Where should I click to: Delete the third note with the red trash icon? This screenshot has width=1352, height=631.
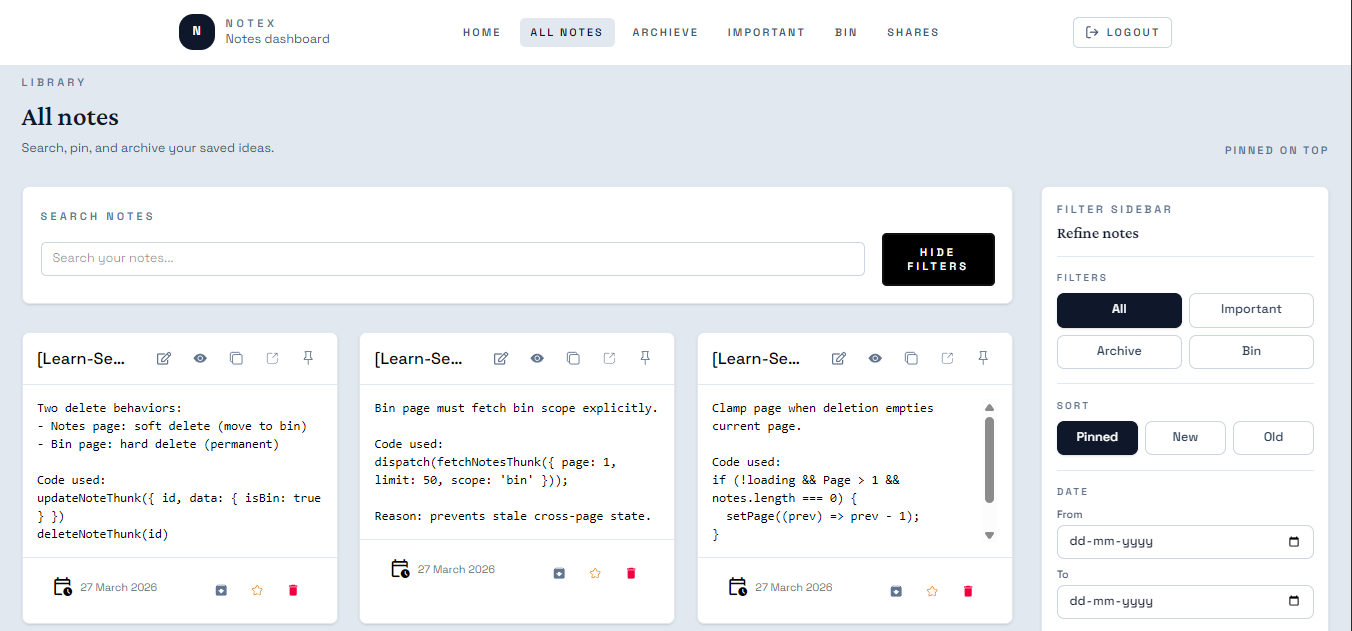[x=968, y=591]
